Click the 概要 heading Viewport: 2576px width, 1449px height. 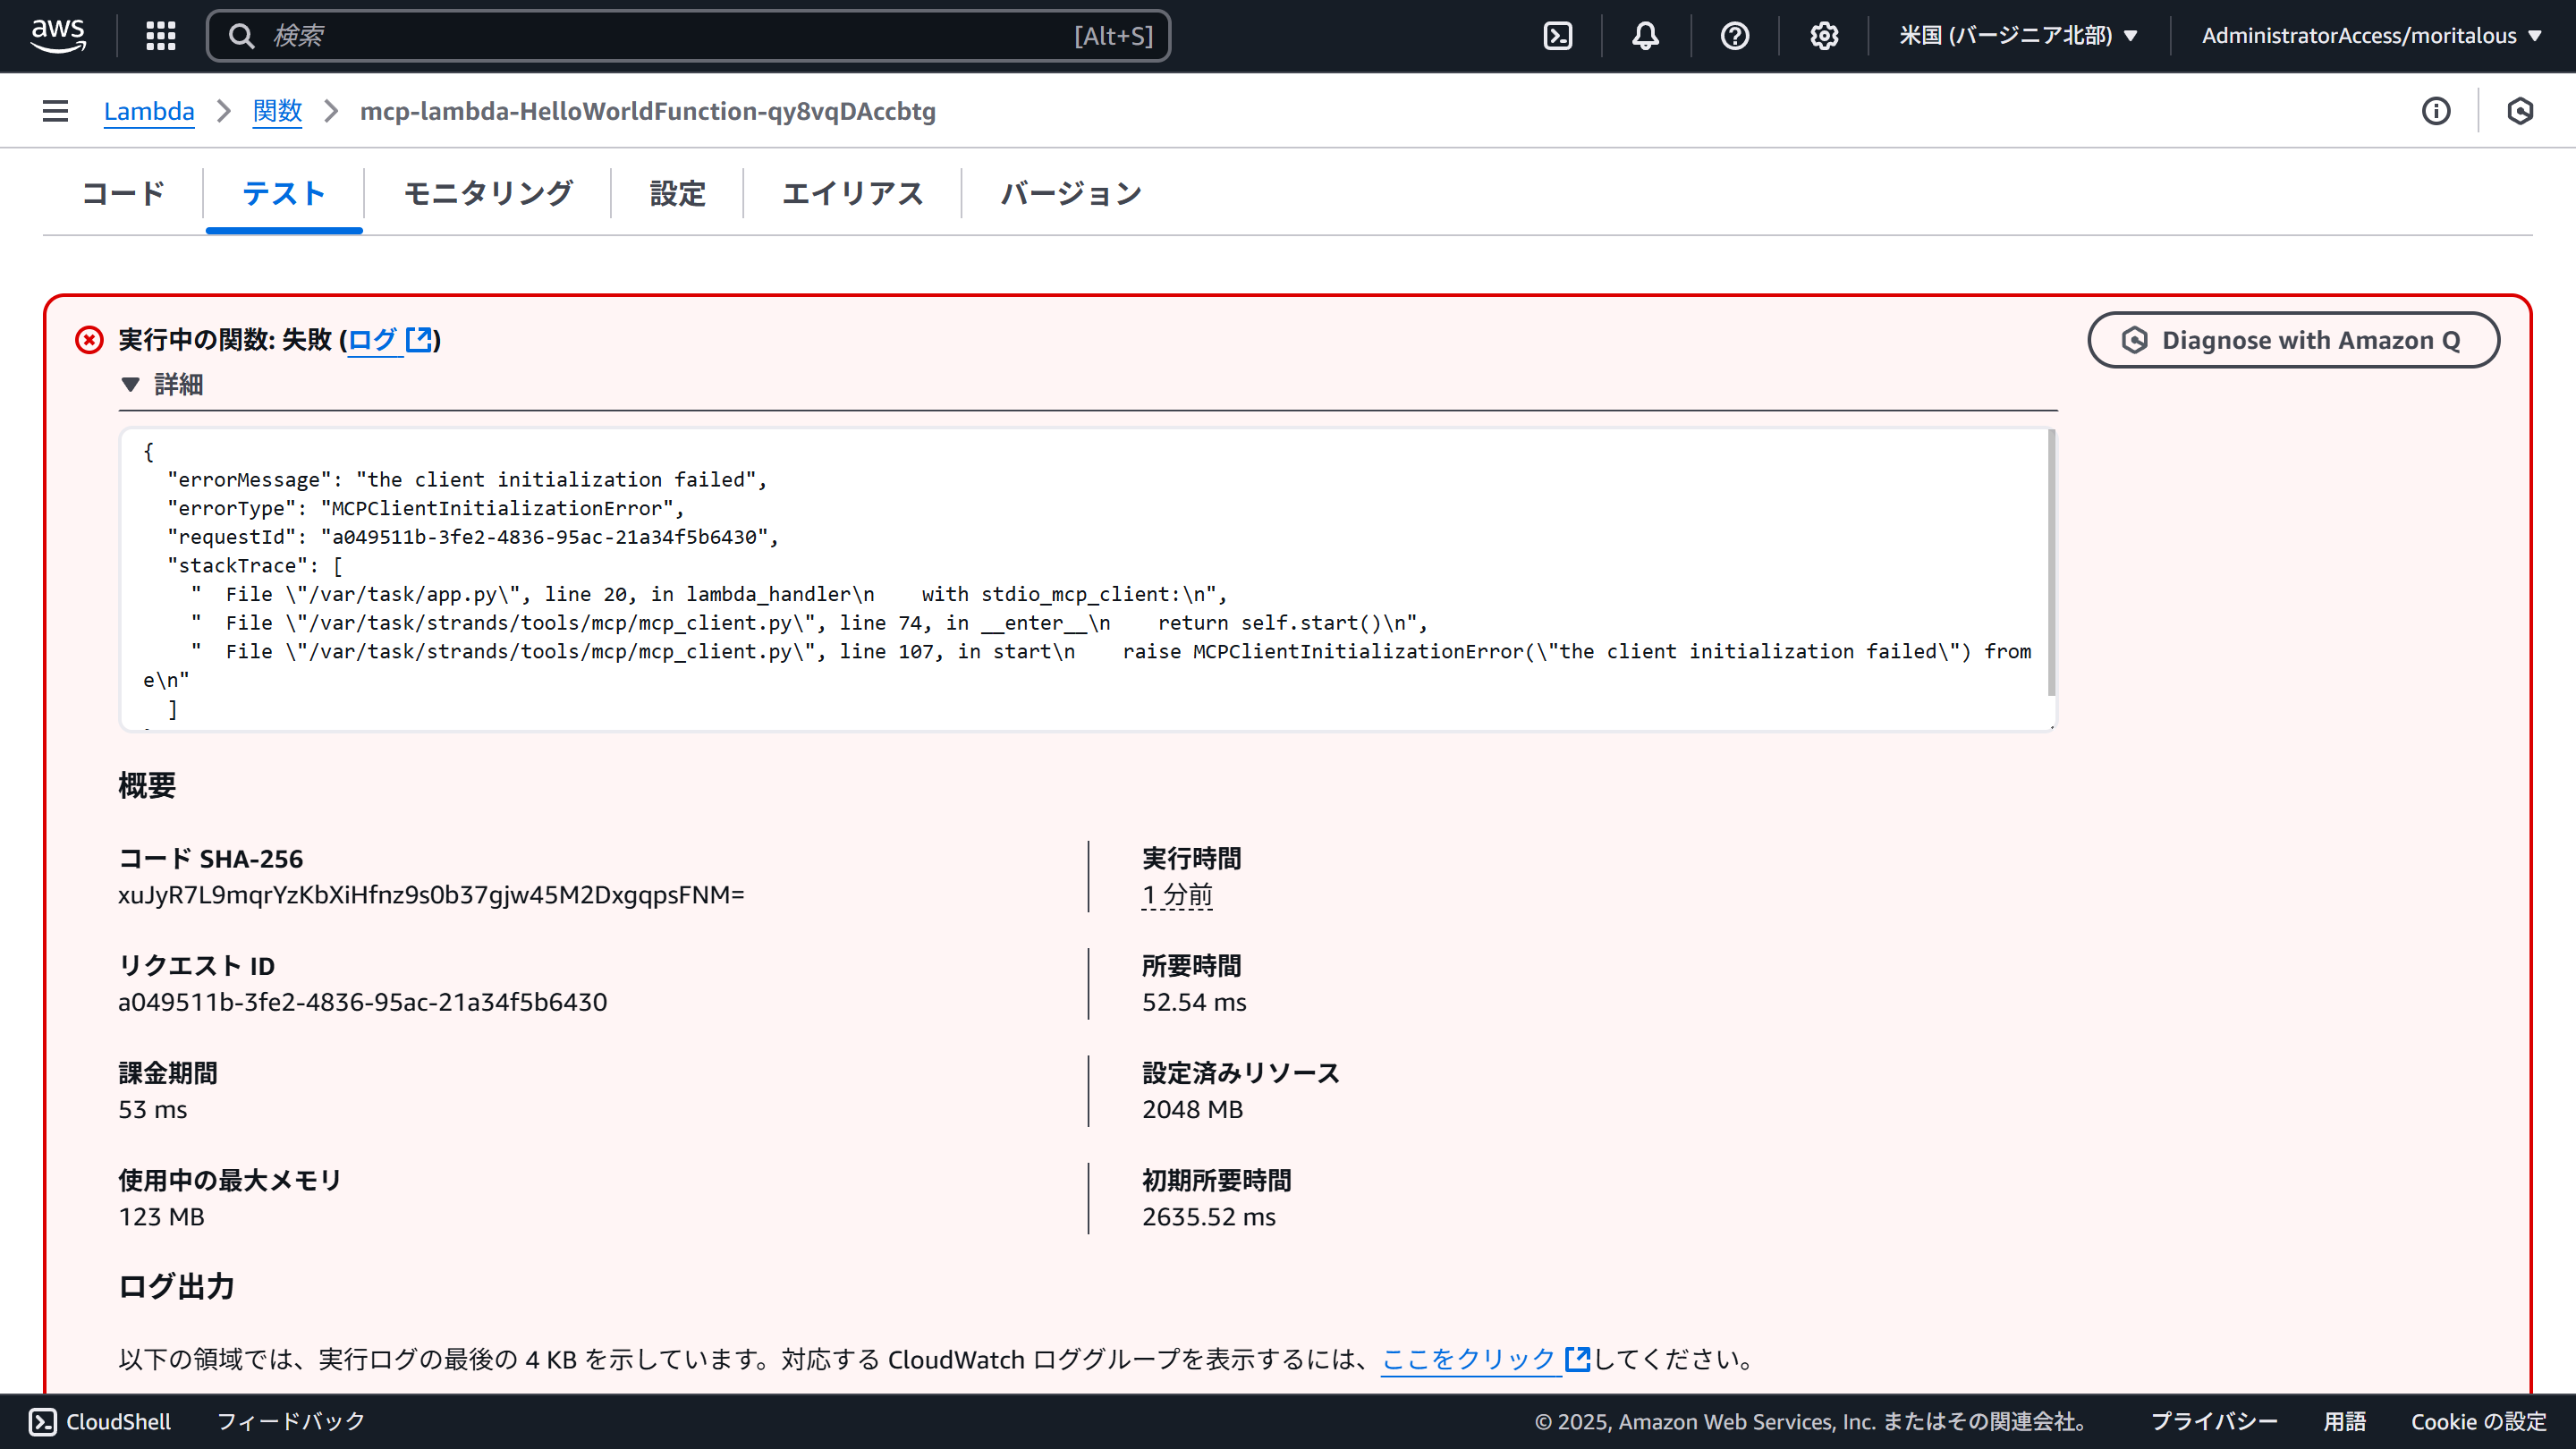coord(147,785)
